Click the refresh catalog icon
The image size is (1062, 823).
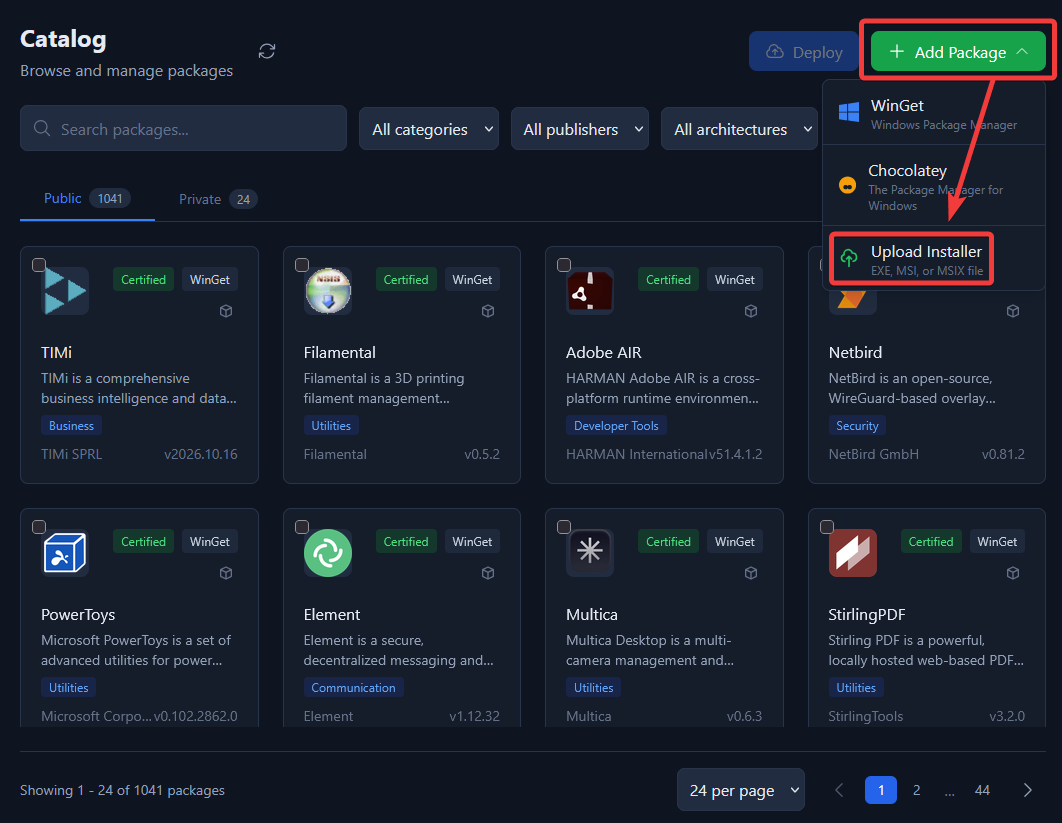point(267,51)
